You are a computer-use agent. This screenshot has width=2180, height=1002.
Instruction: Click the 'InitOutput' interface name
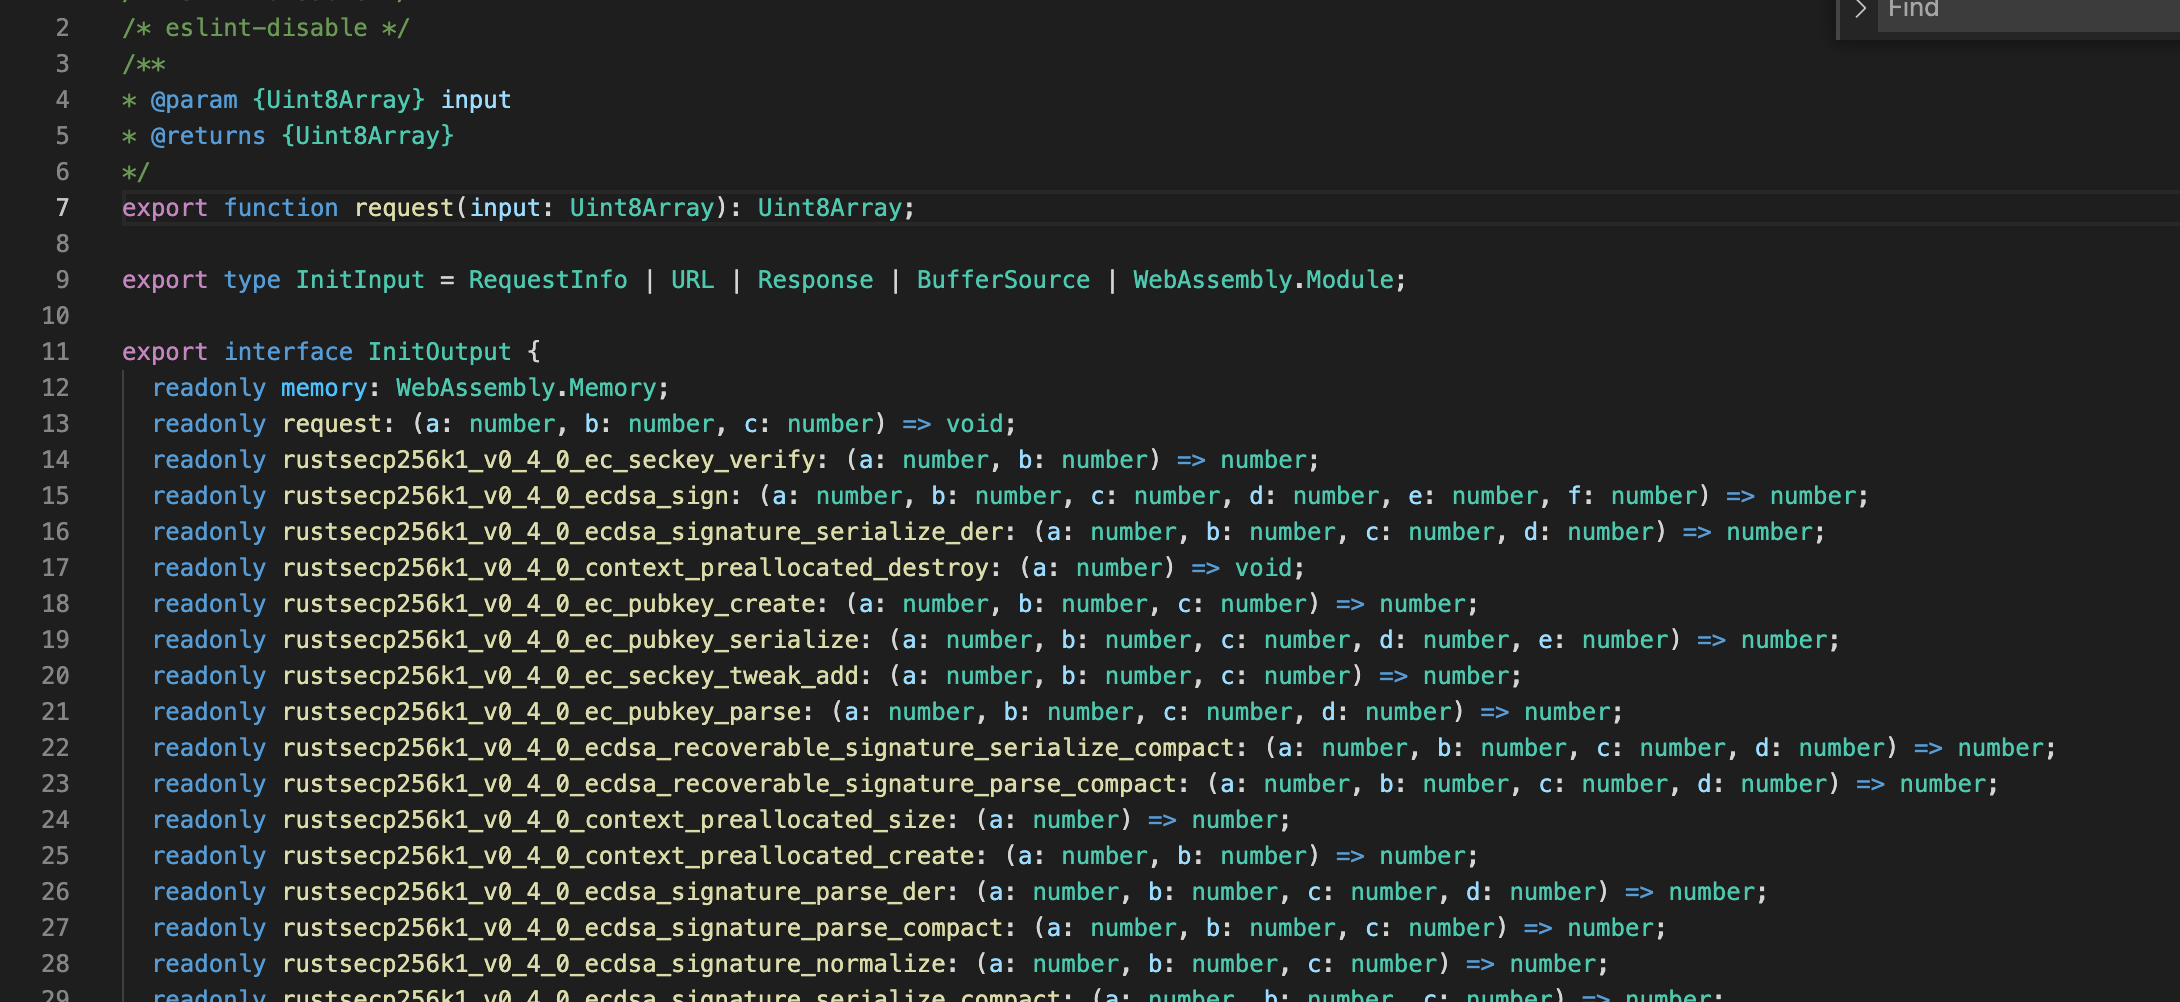(x=439, y=352)
